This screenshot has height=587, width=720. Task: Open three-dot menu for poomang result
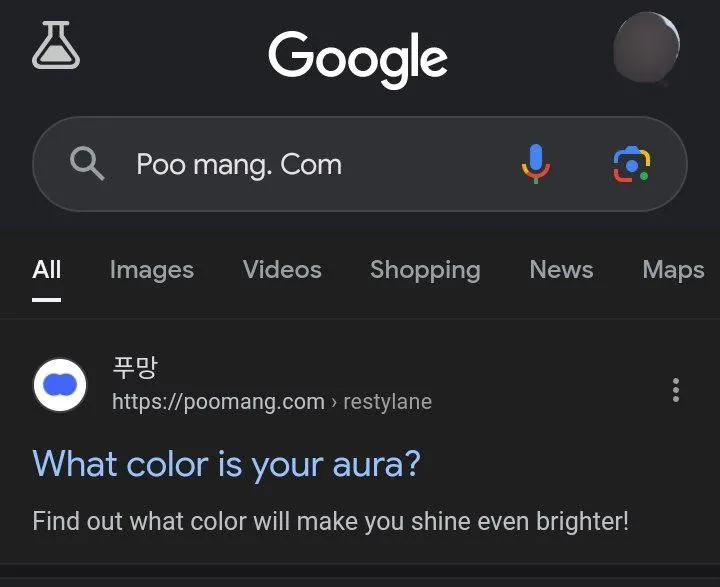(x=676, y=390)
